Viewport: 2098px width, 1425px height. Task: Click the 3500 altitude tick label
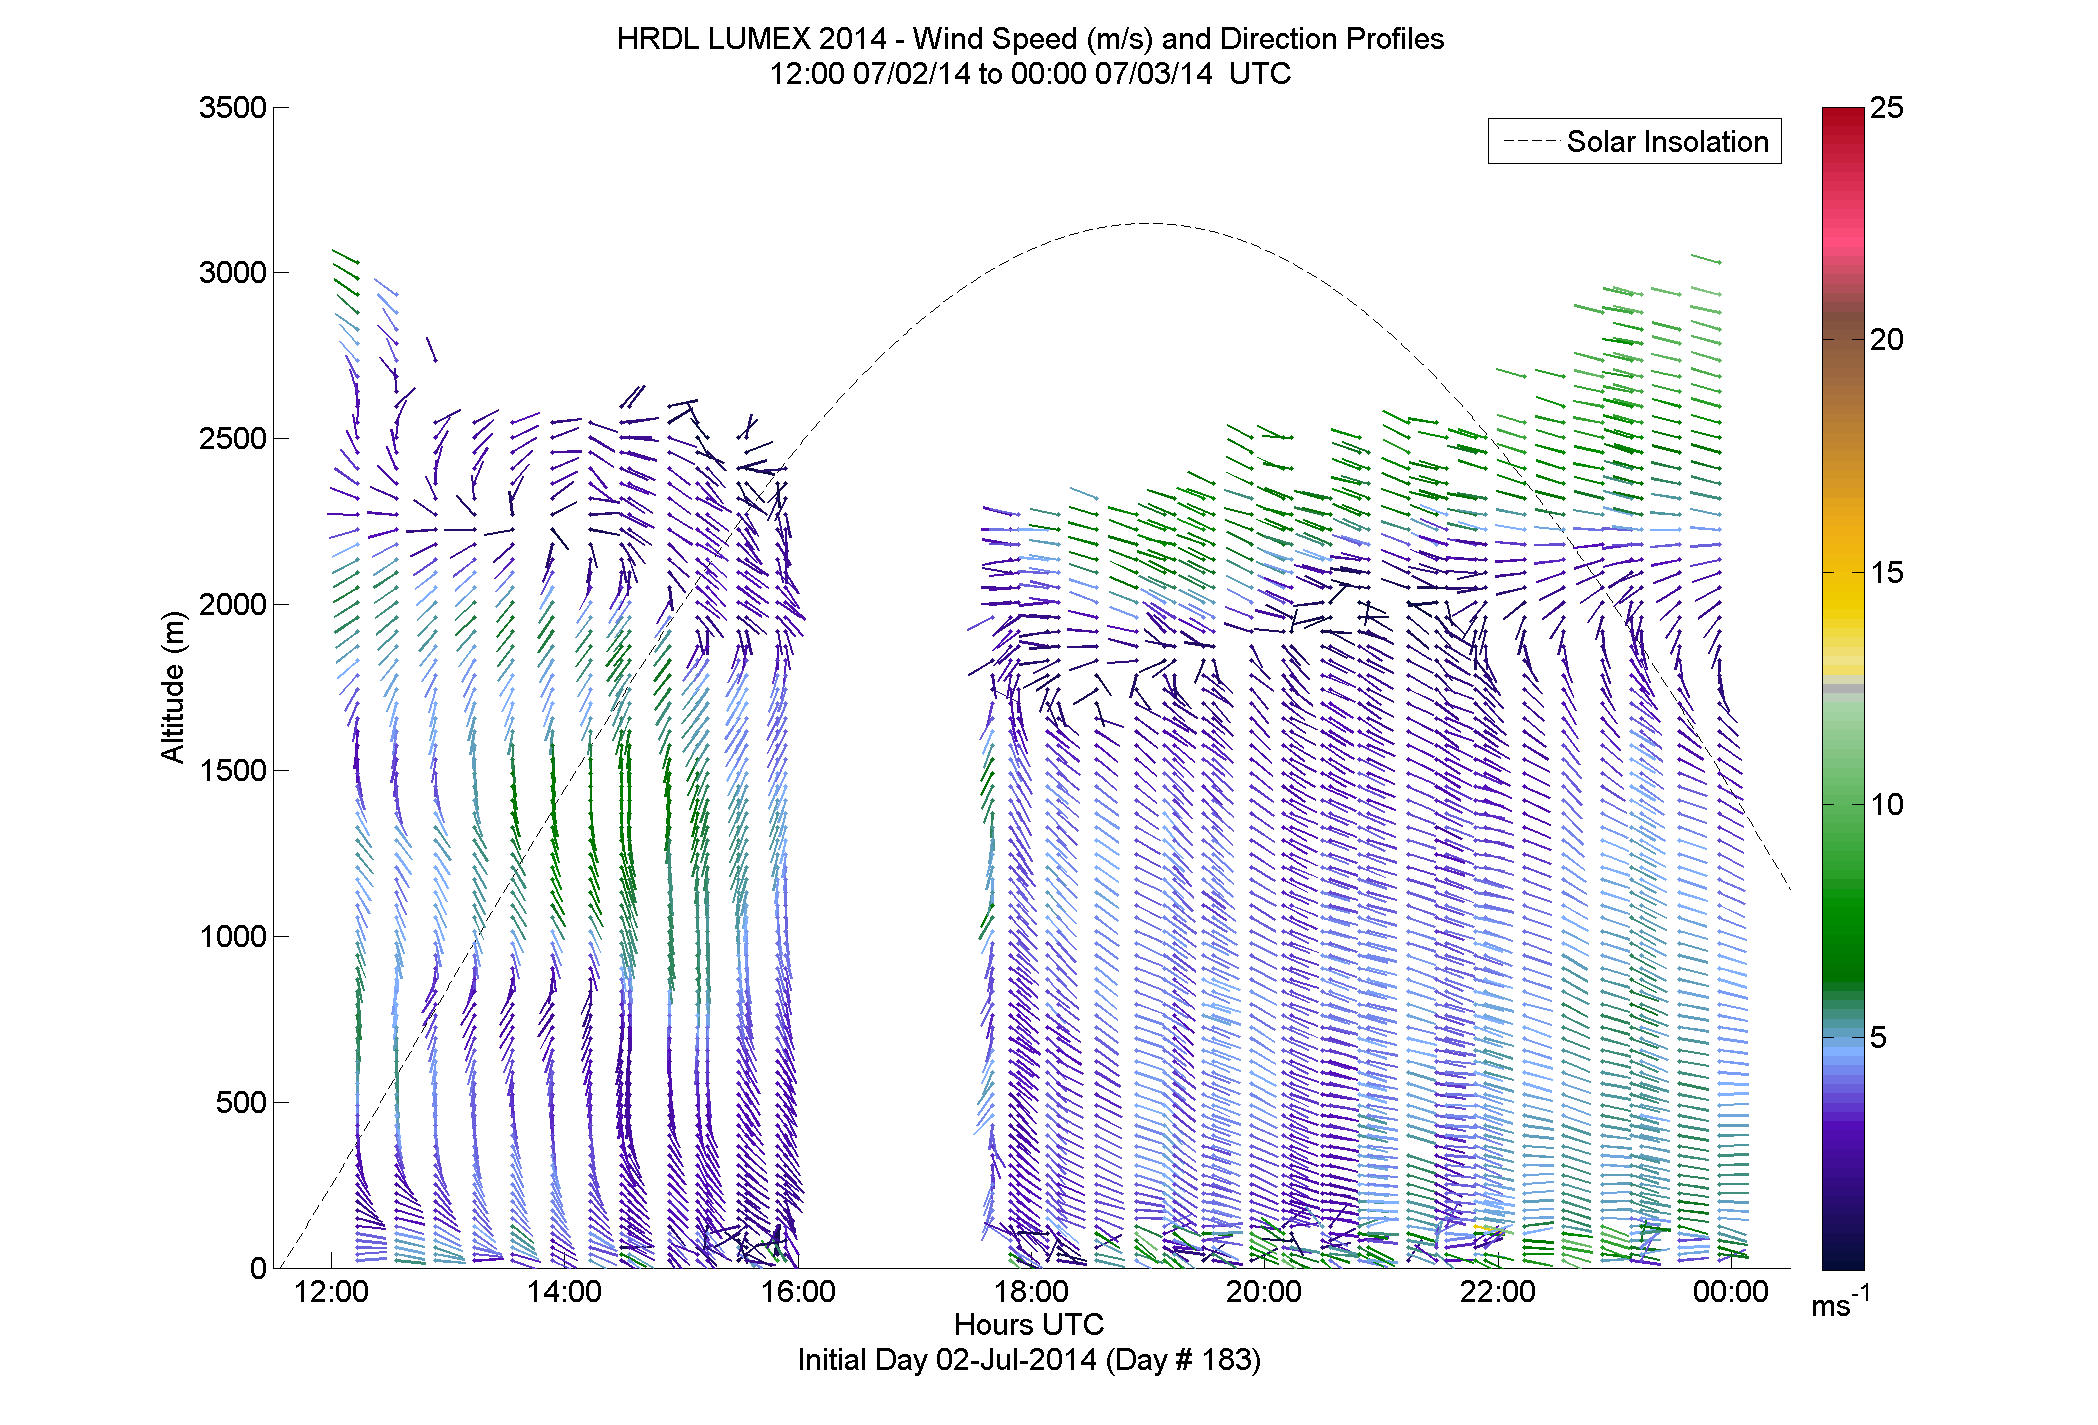(x=233, y=107)
